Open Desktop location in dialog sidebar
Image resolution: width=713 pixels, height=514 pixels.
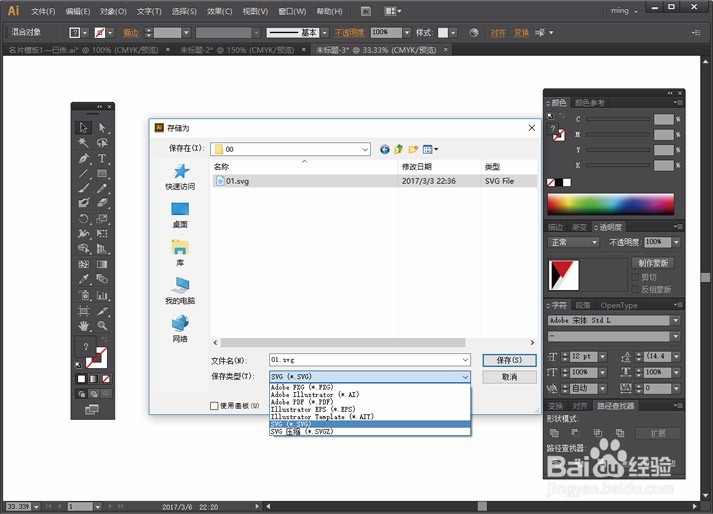point(180,215)
